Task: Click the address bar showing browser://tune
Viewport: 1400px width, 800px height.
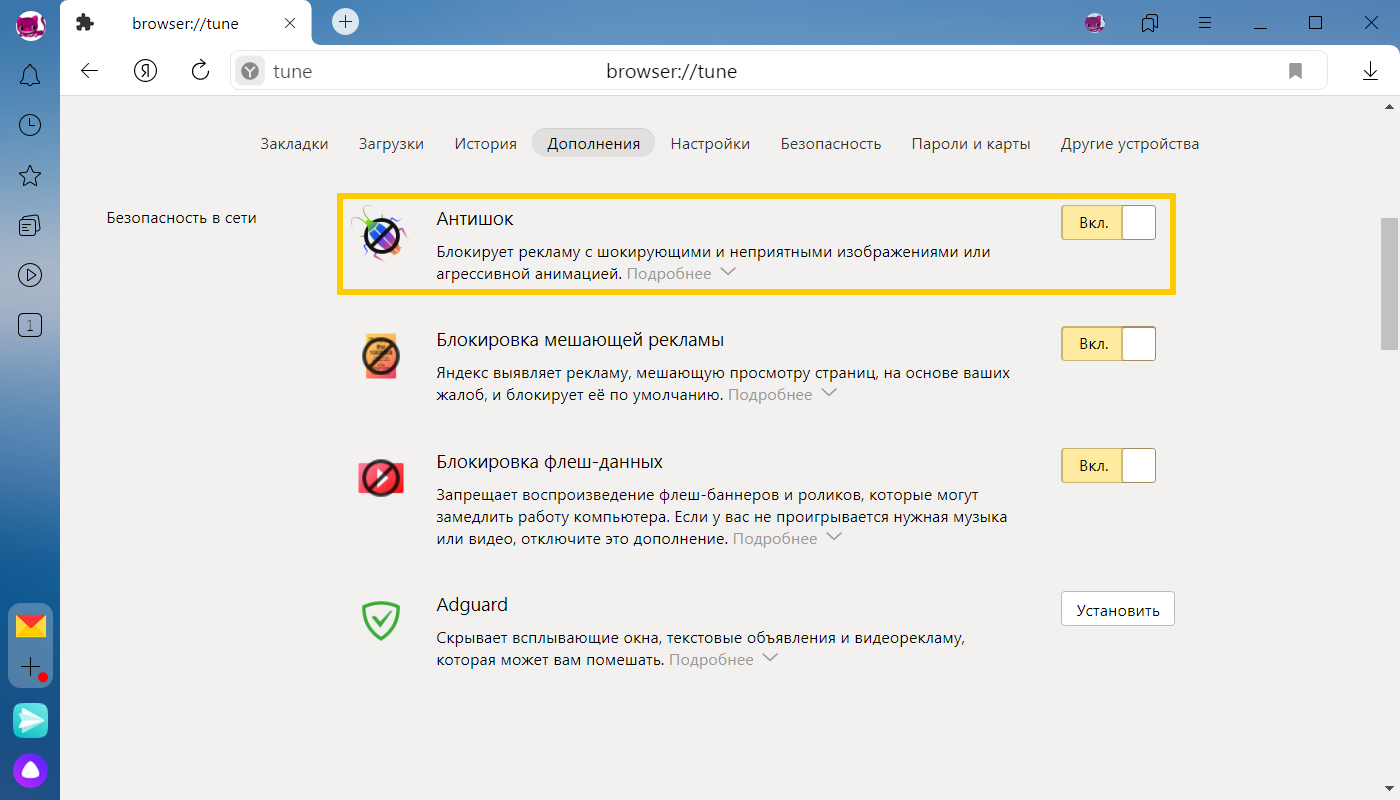Action: (780, 71)
